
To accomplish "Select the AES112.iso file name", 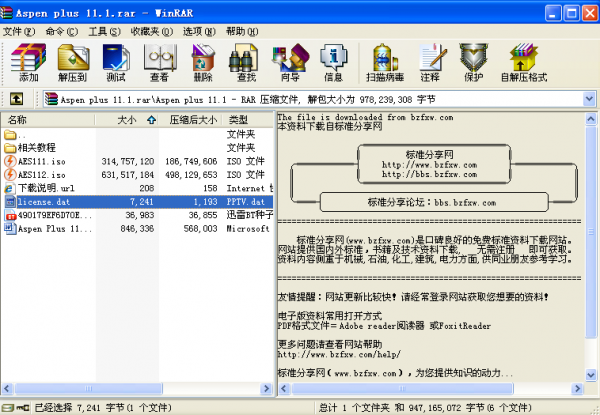I will pyautogui.click(x=42, y=175).
